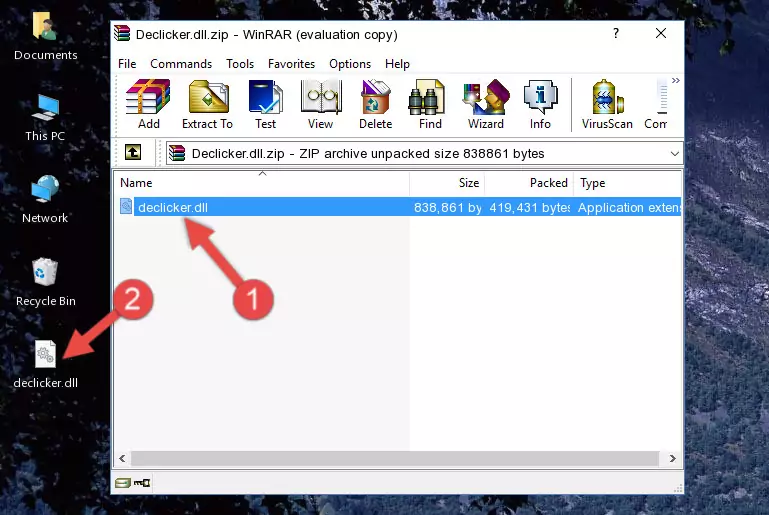Click the View toolbar icon
769x515 pixels.
pos(321,104)
